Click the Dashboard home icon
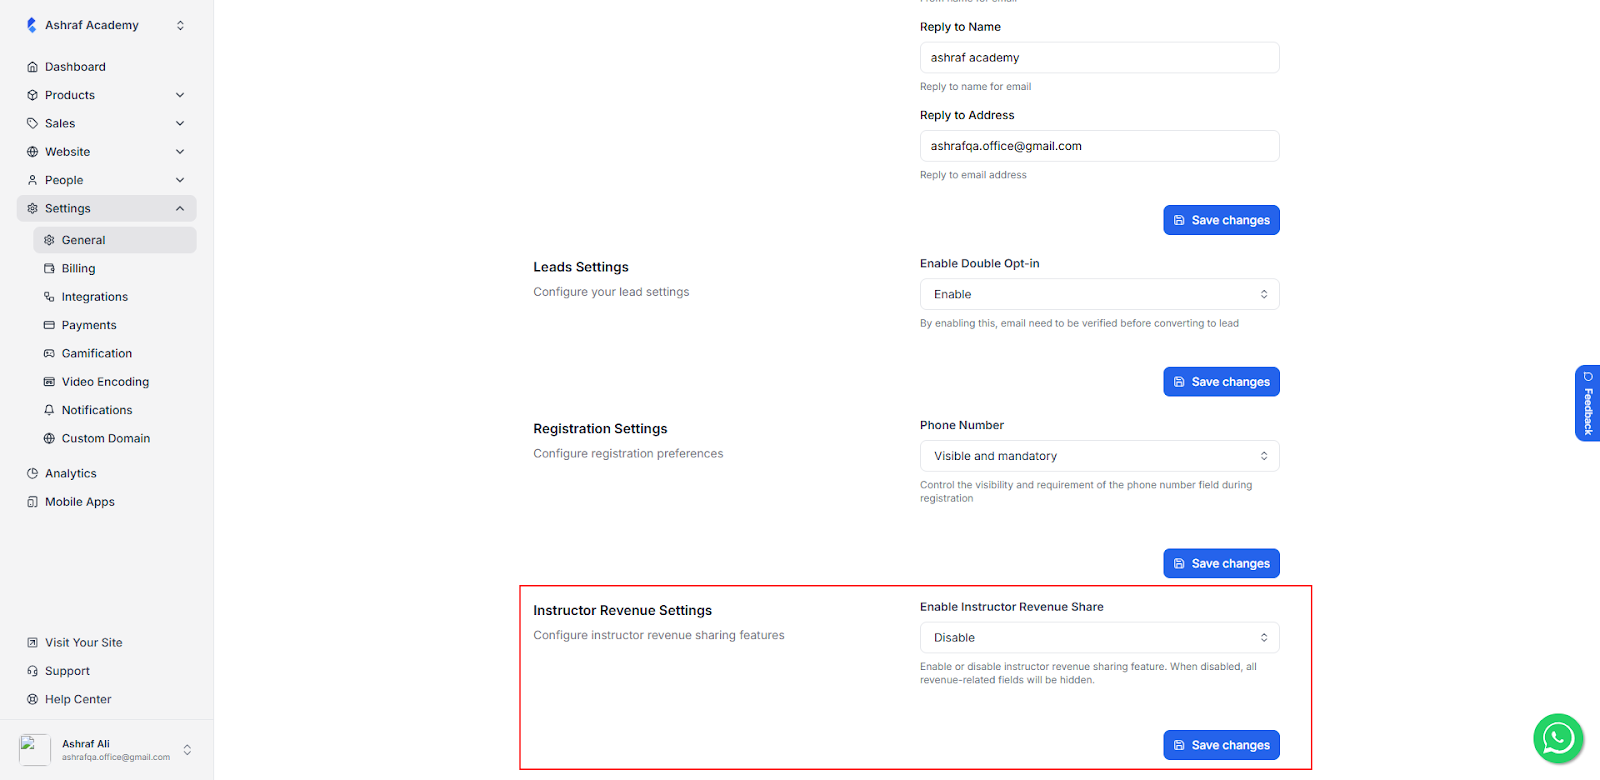This screenshot has width=1600, height=780. coord(32,67)
